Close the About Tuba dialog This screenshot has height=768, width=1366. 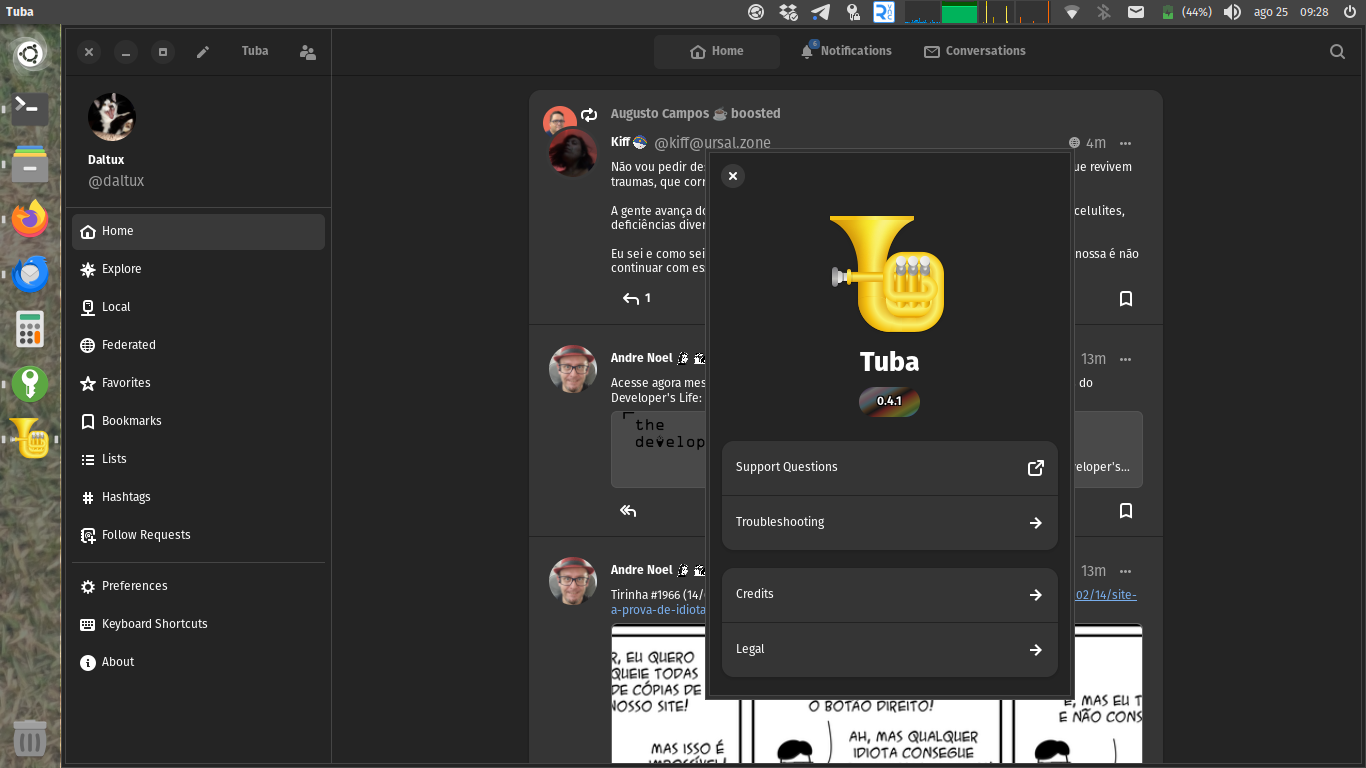(x=733, y=176)
